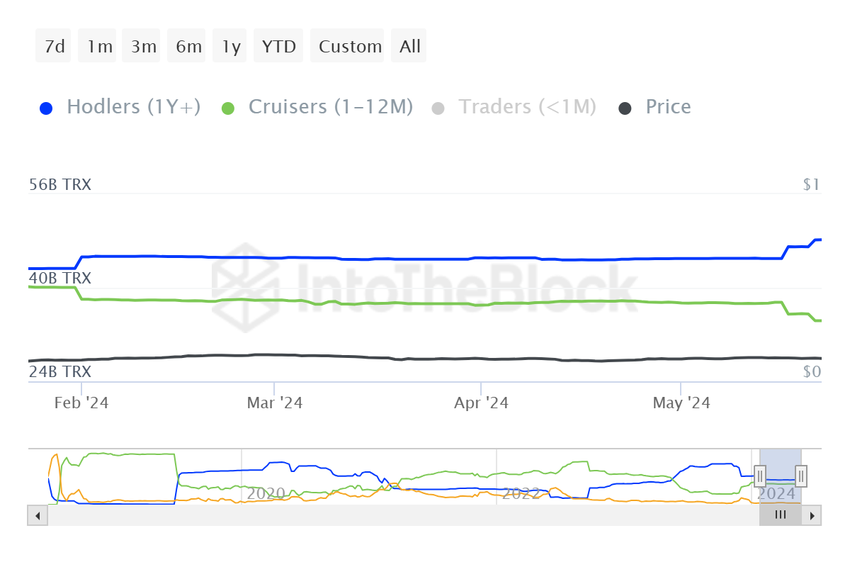Click the scrollbar right arrow
The height and width of the screenshot is (567, 850).
812,516
